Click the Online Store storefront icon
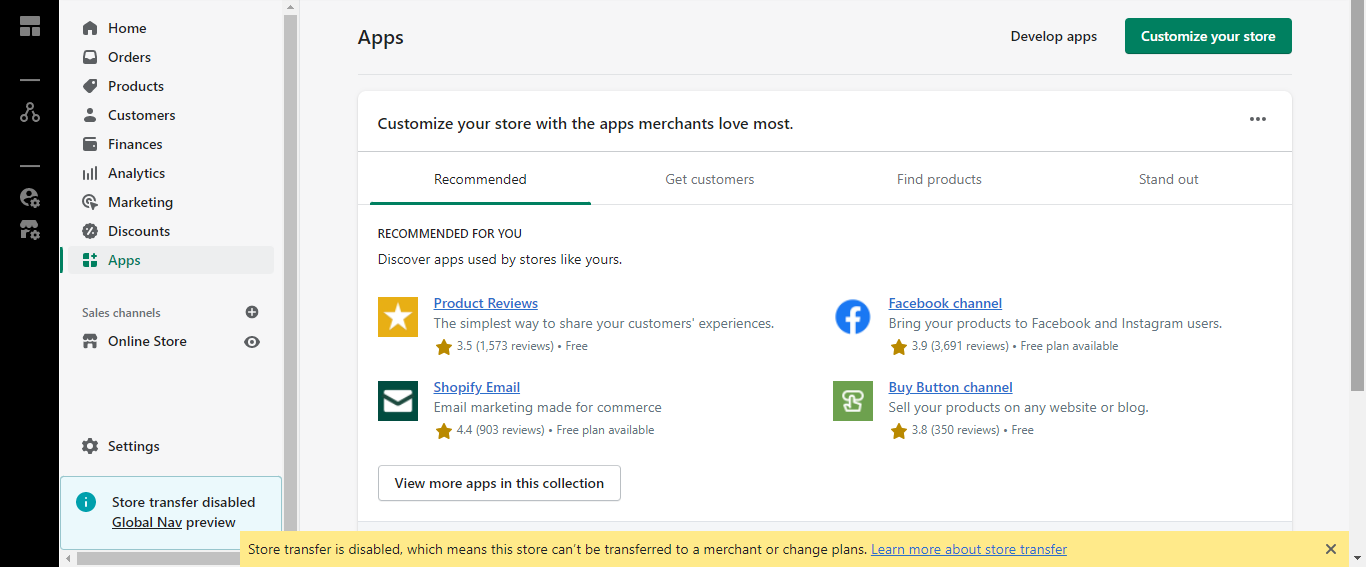1366x567 pixels. [90, 341]
